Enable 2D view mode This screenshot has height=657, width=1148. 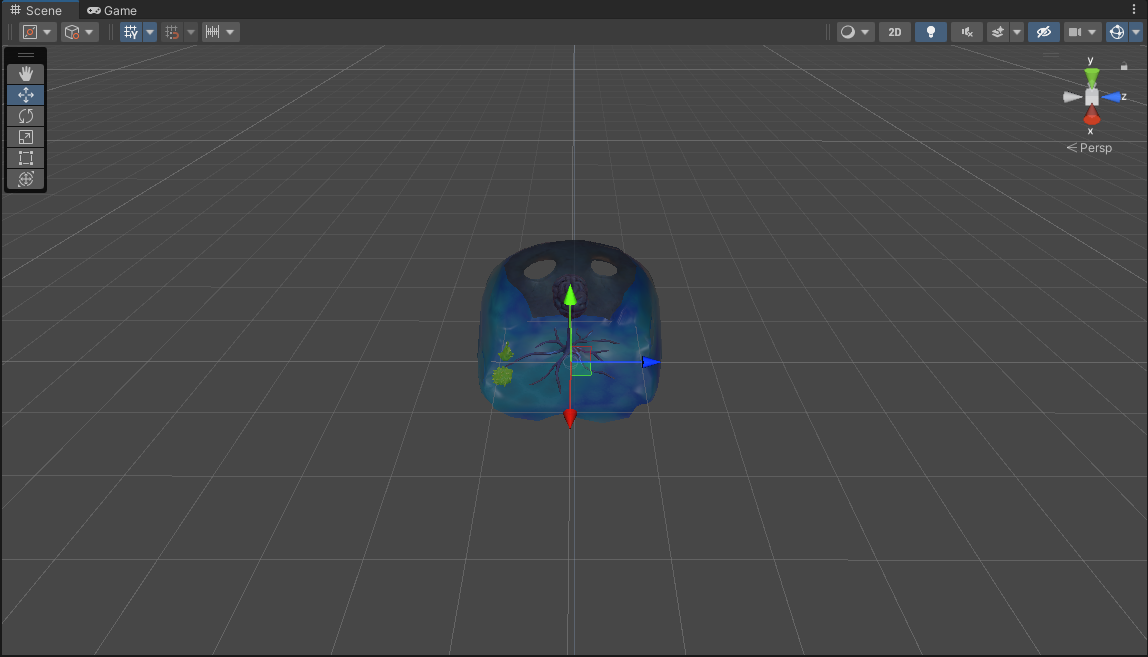(895, 32)
